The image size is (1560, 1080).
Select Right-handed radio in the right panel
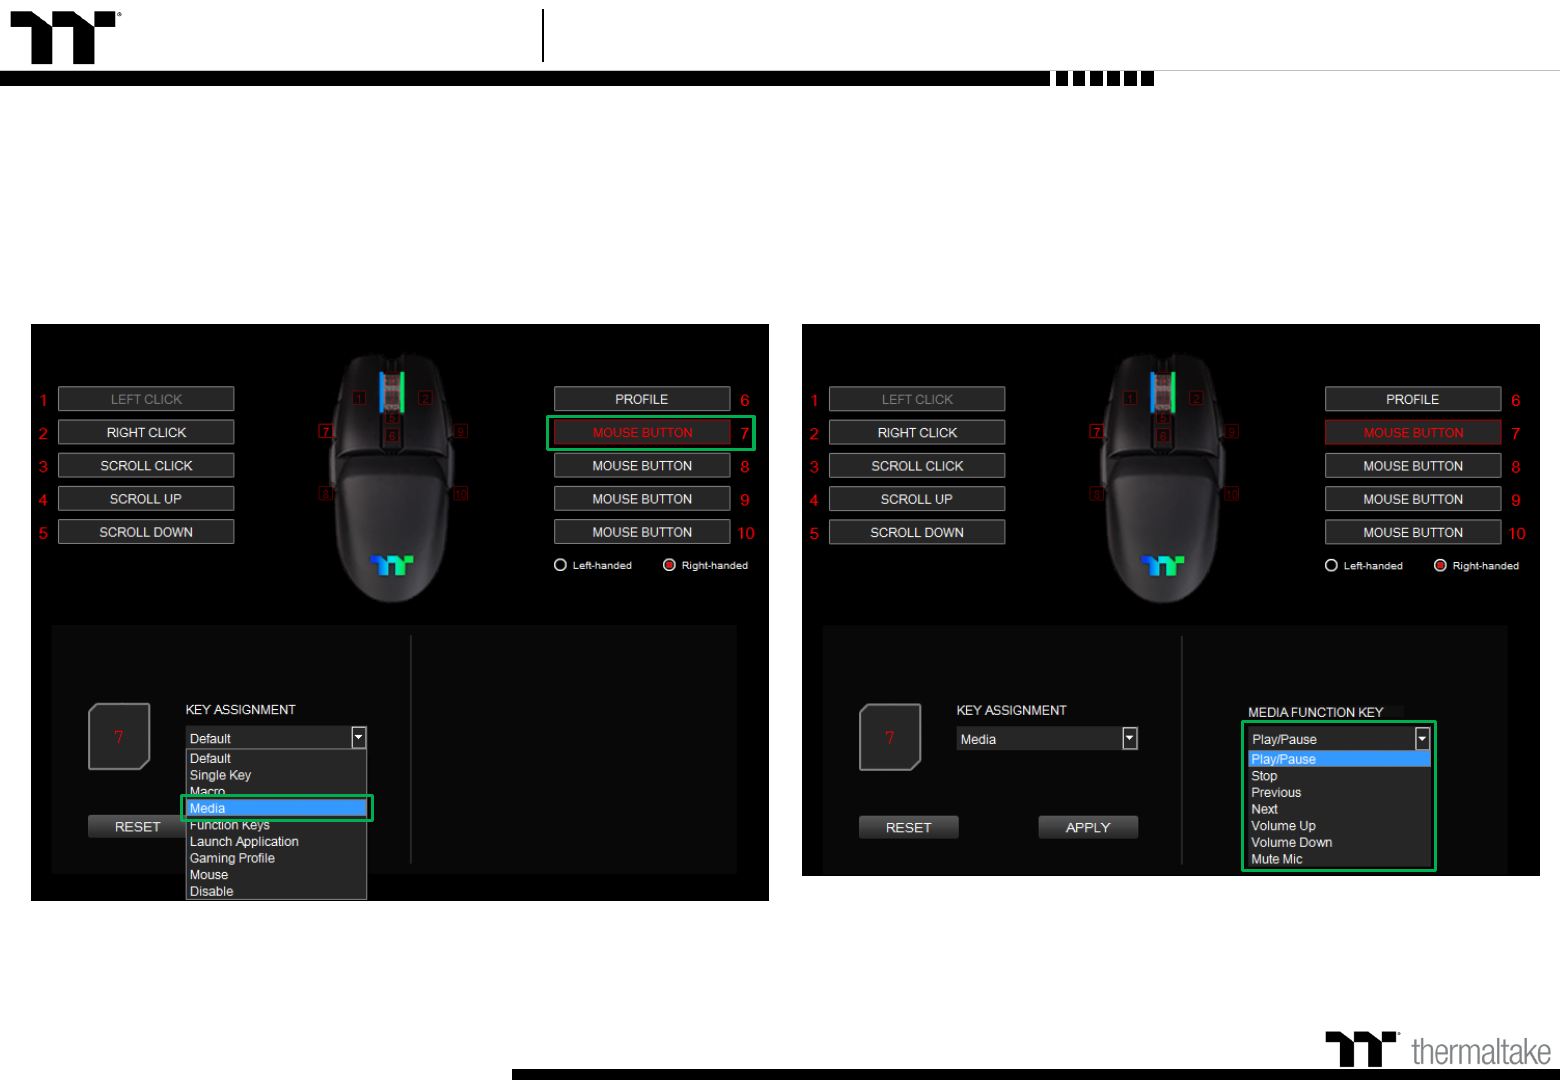point(1440,565)
